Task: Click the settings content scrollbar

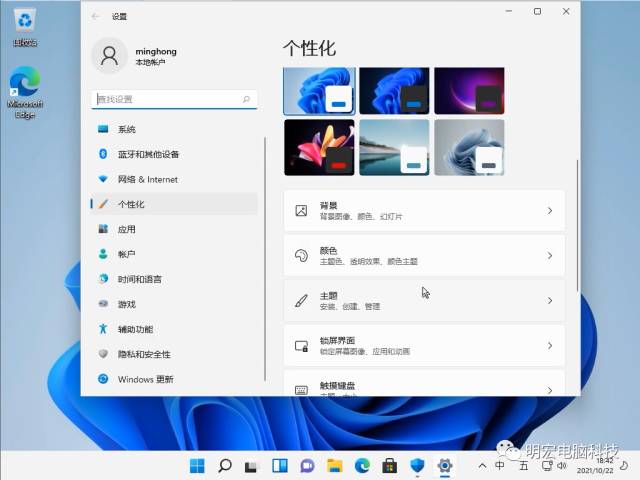Action: [577, 225]
